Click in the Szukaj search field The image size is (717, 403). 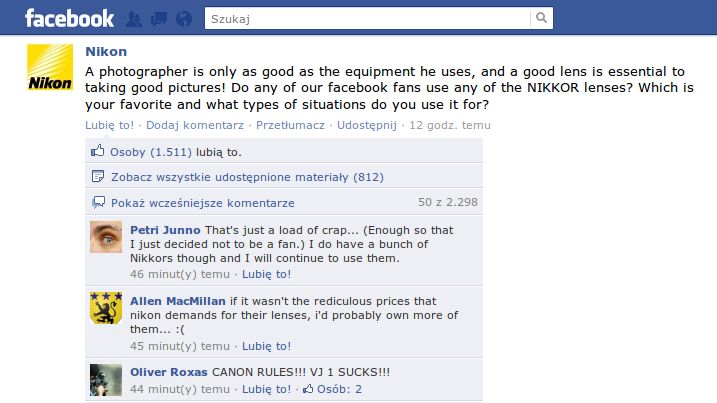tap(367, 18)
